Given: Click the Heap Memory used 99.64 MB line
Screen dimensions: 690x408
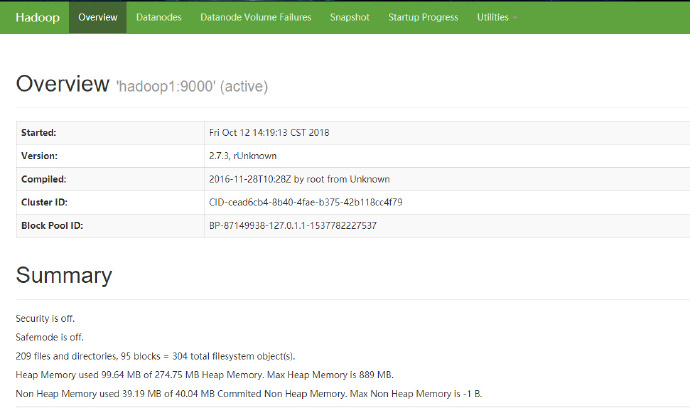Looking at the screenshot, I should 205,375.
